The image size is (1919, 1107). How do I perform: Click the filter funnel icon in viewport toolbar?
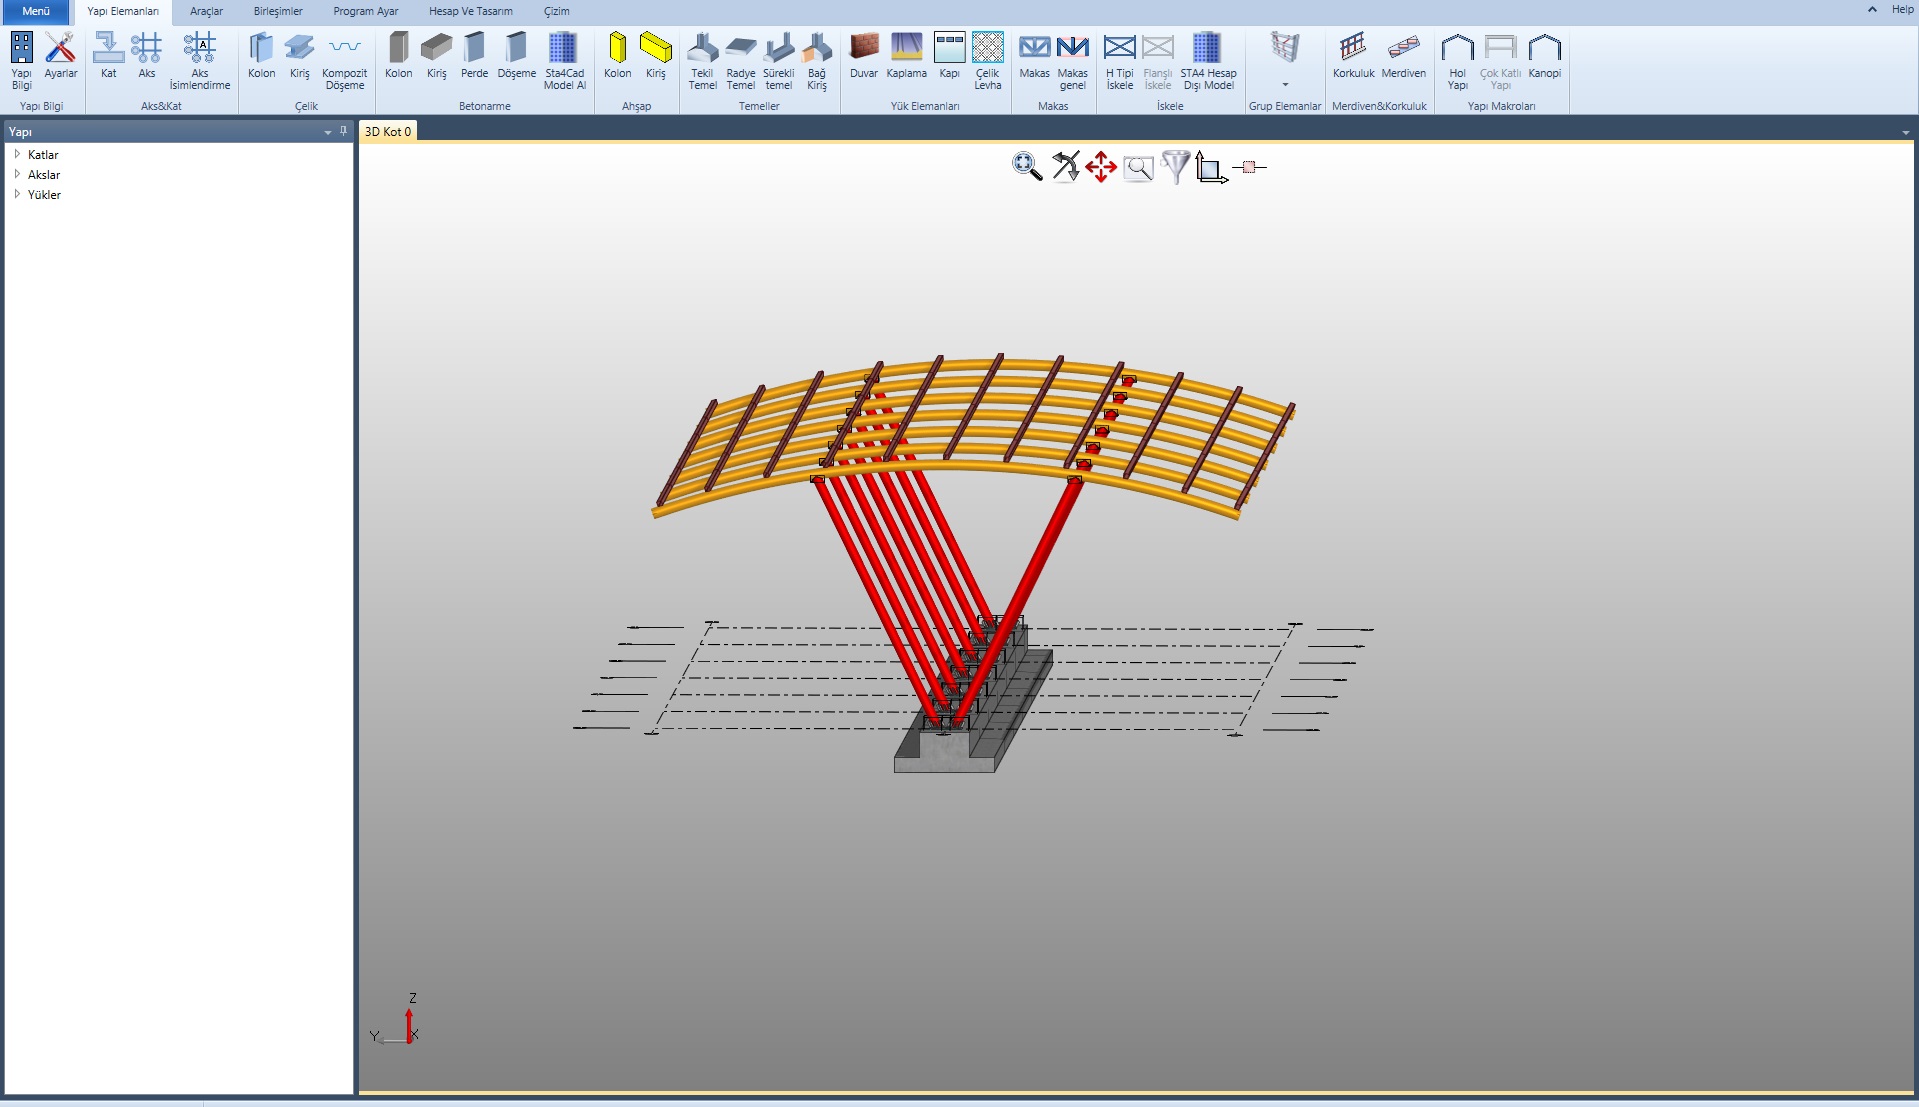click(1175, 167)
